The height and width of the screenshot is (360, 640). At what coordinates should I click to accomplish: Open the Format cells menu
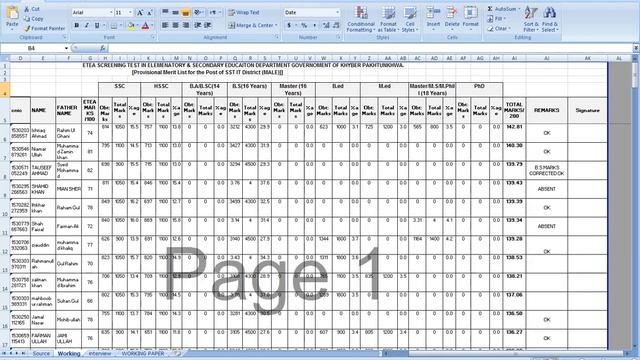pos(470,17)
